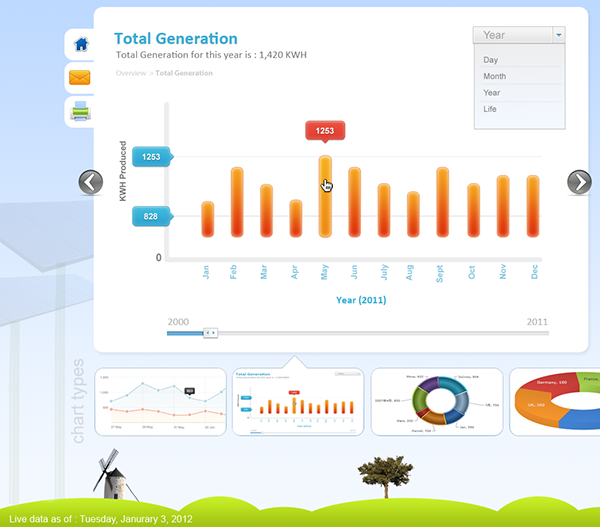Click the 1253 red tooltip marker
Viewport: 600px width, 527px height.
(325, 131)
